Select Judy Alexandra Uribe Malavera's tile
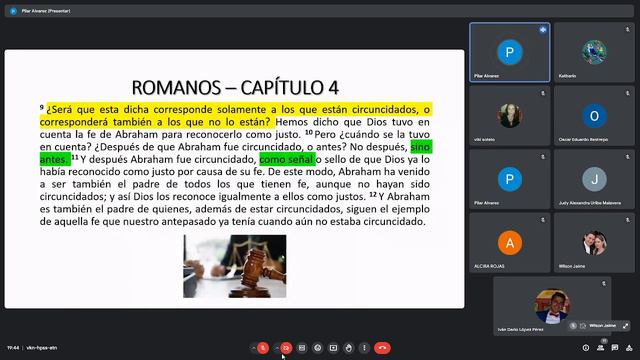Image resolution: width=640 pixels, height=360 pixels. [x=594, y=179]
